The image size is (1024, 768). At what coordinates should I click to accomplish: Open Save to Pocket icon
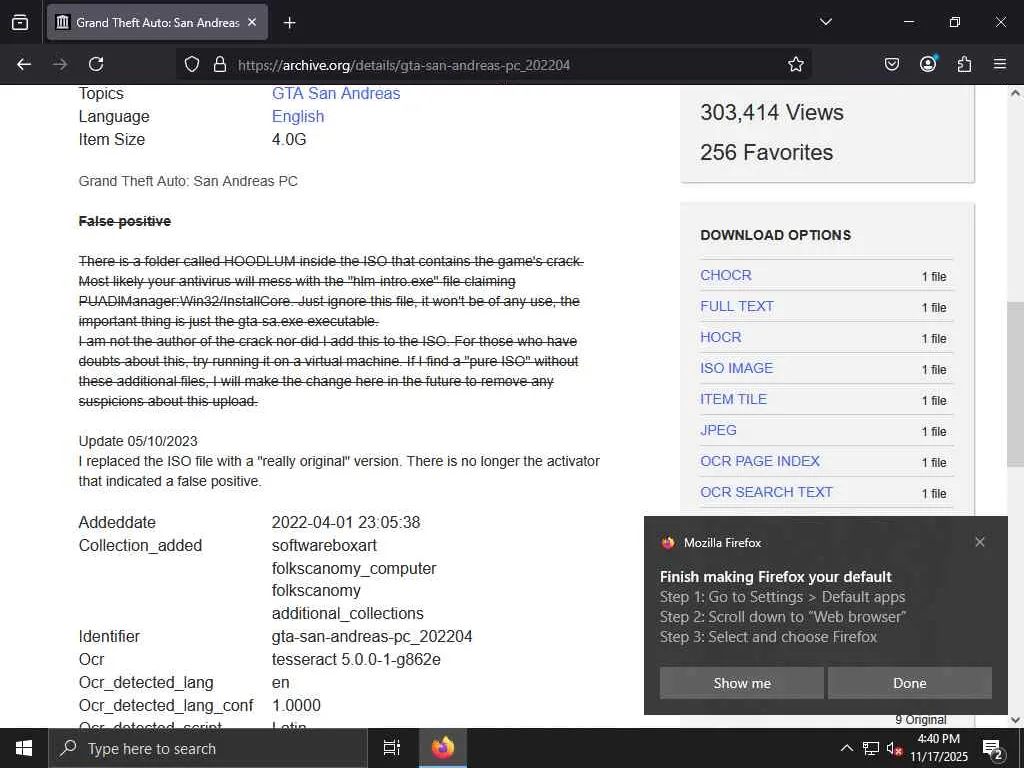coord(891,64)
